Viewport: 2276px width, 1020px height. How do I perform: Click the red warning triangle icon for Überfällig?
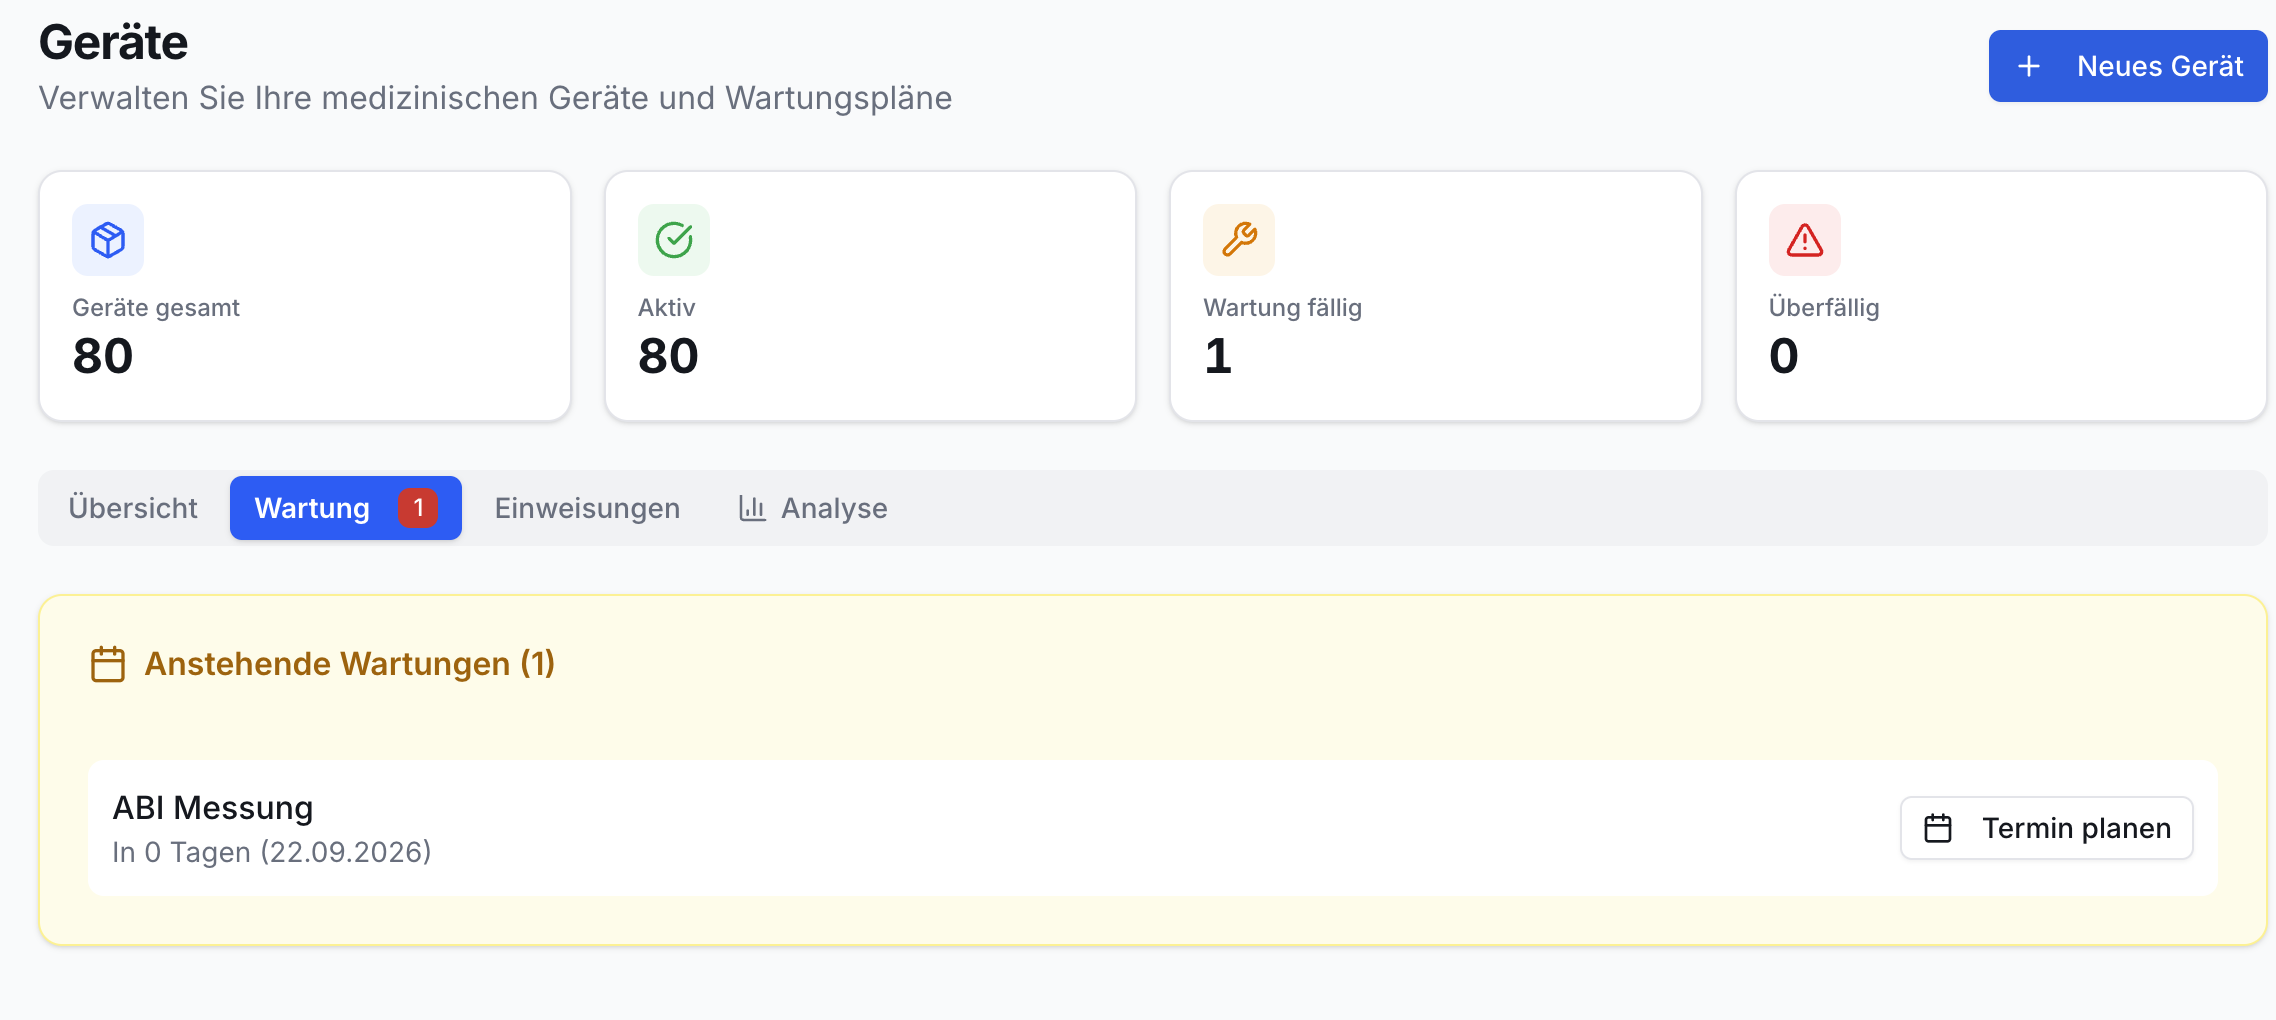coord(1805,240)
